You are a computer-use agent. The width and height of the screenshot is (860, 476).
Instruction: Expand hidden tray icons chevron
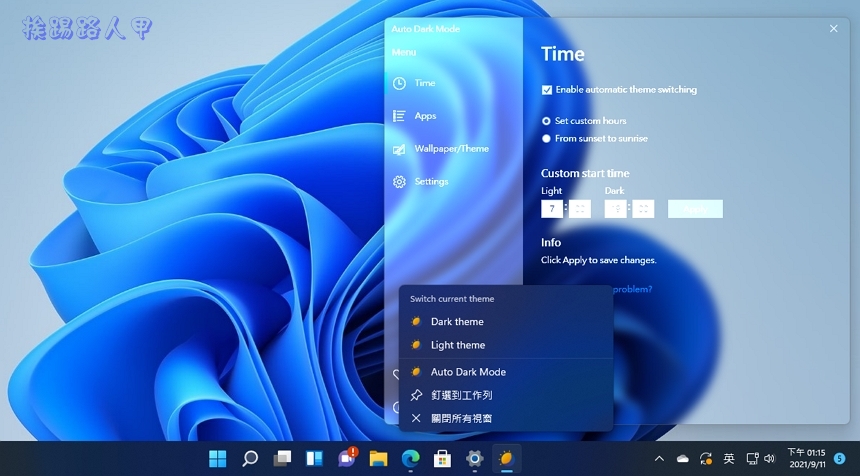[660, 458]
